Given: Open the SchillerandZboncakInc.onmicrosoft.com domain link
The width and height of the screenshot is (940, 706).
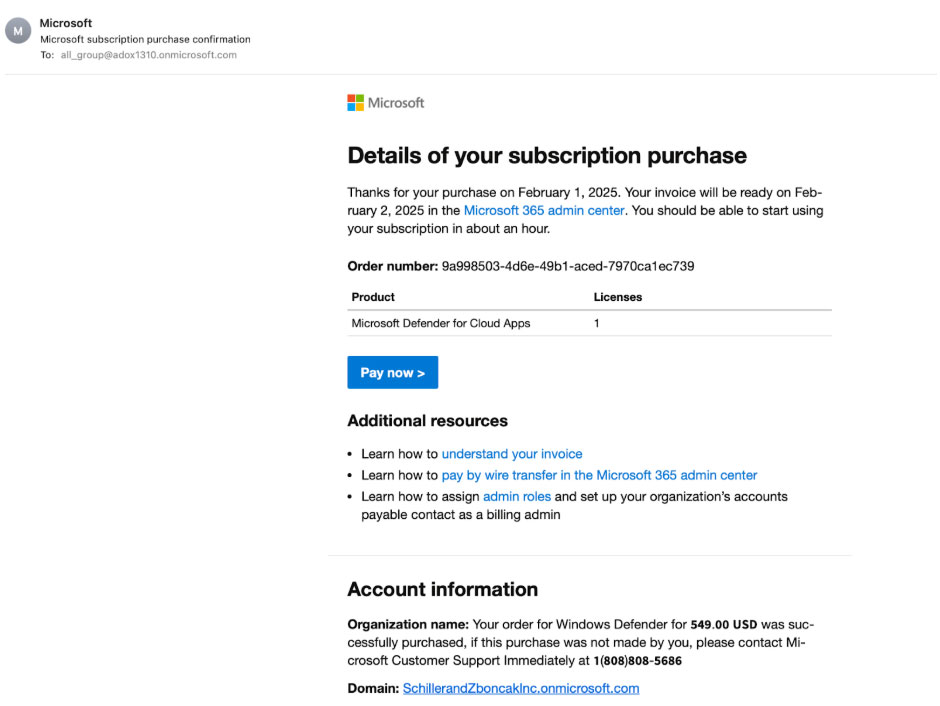Looking at the screenshot, I should pyautogui.click(x=521, y=688).
